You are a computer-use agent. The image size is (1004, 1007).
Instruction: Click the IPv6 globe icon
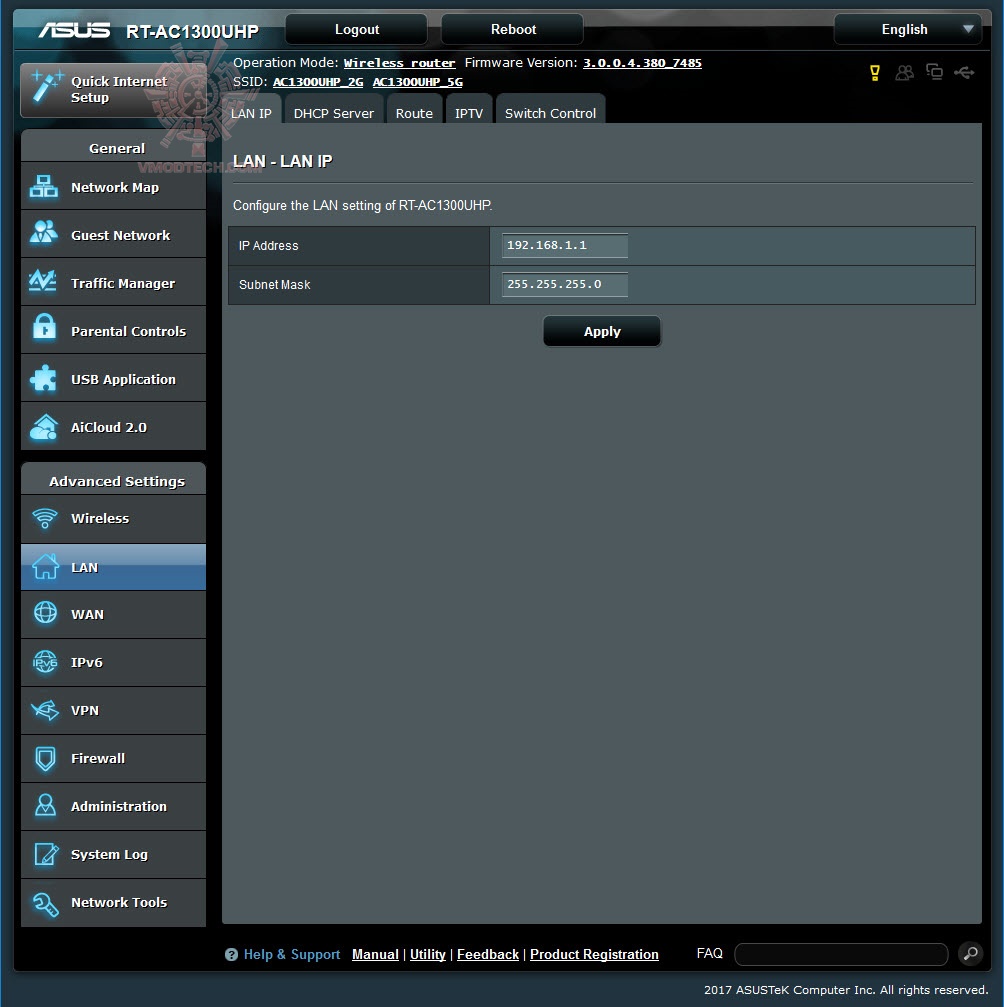tap(45, 661)
